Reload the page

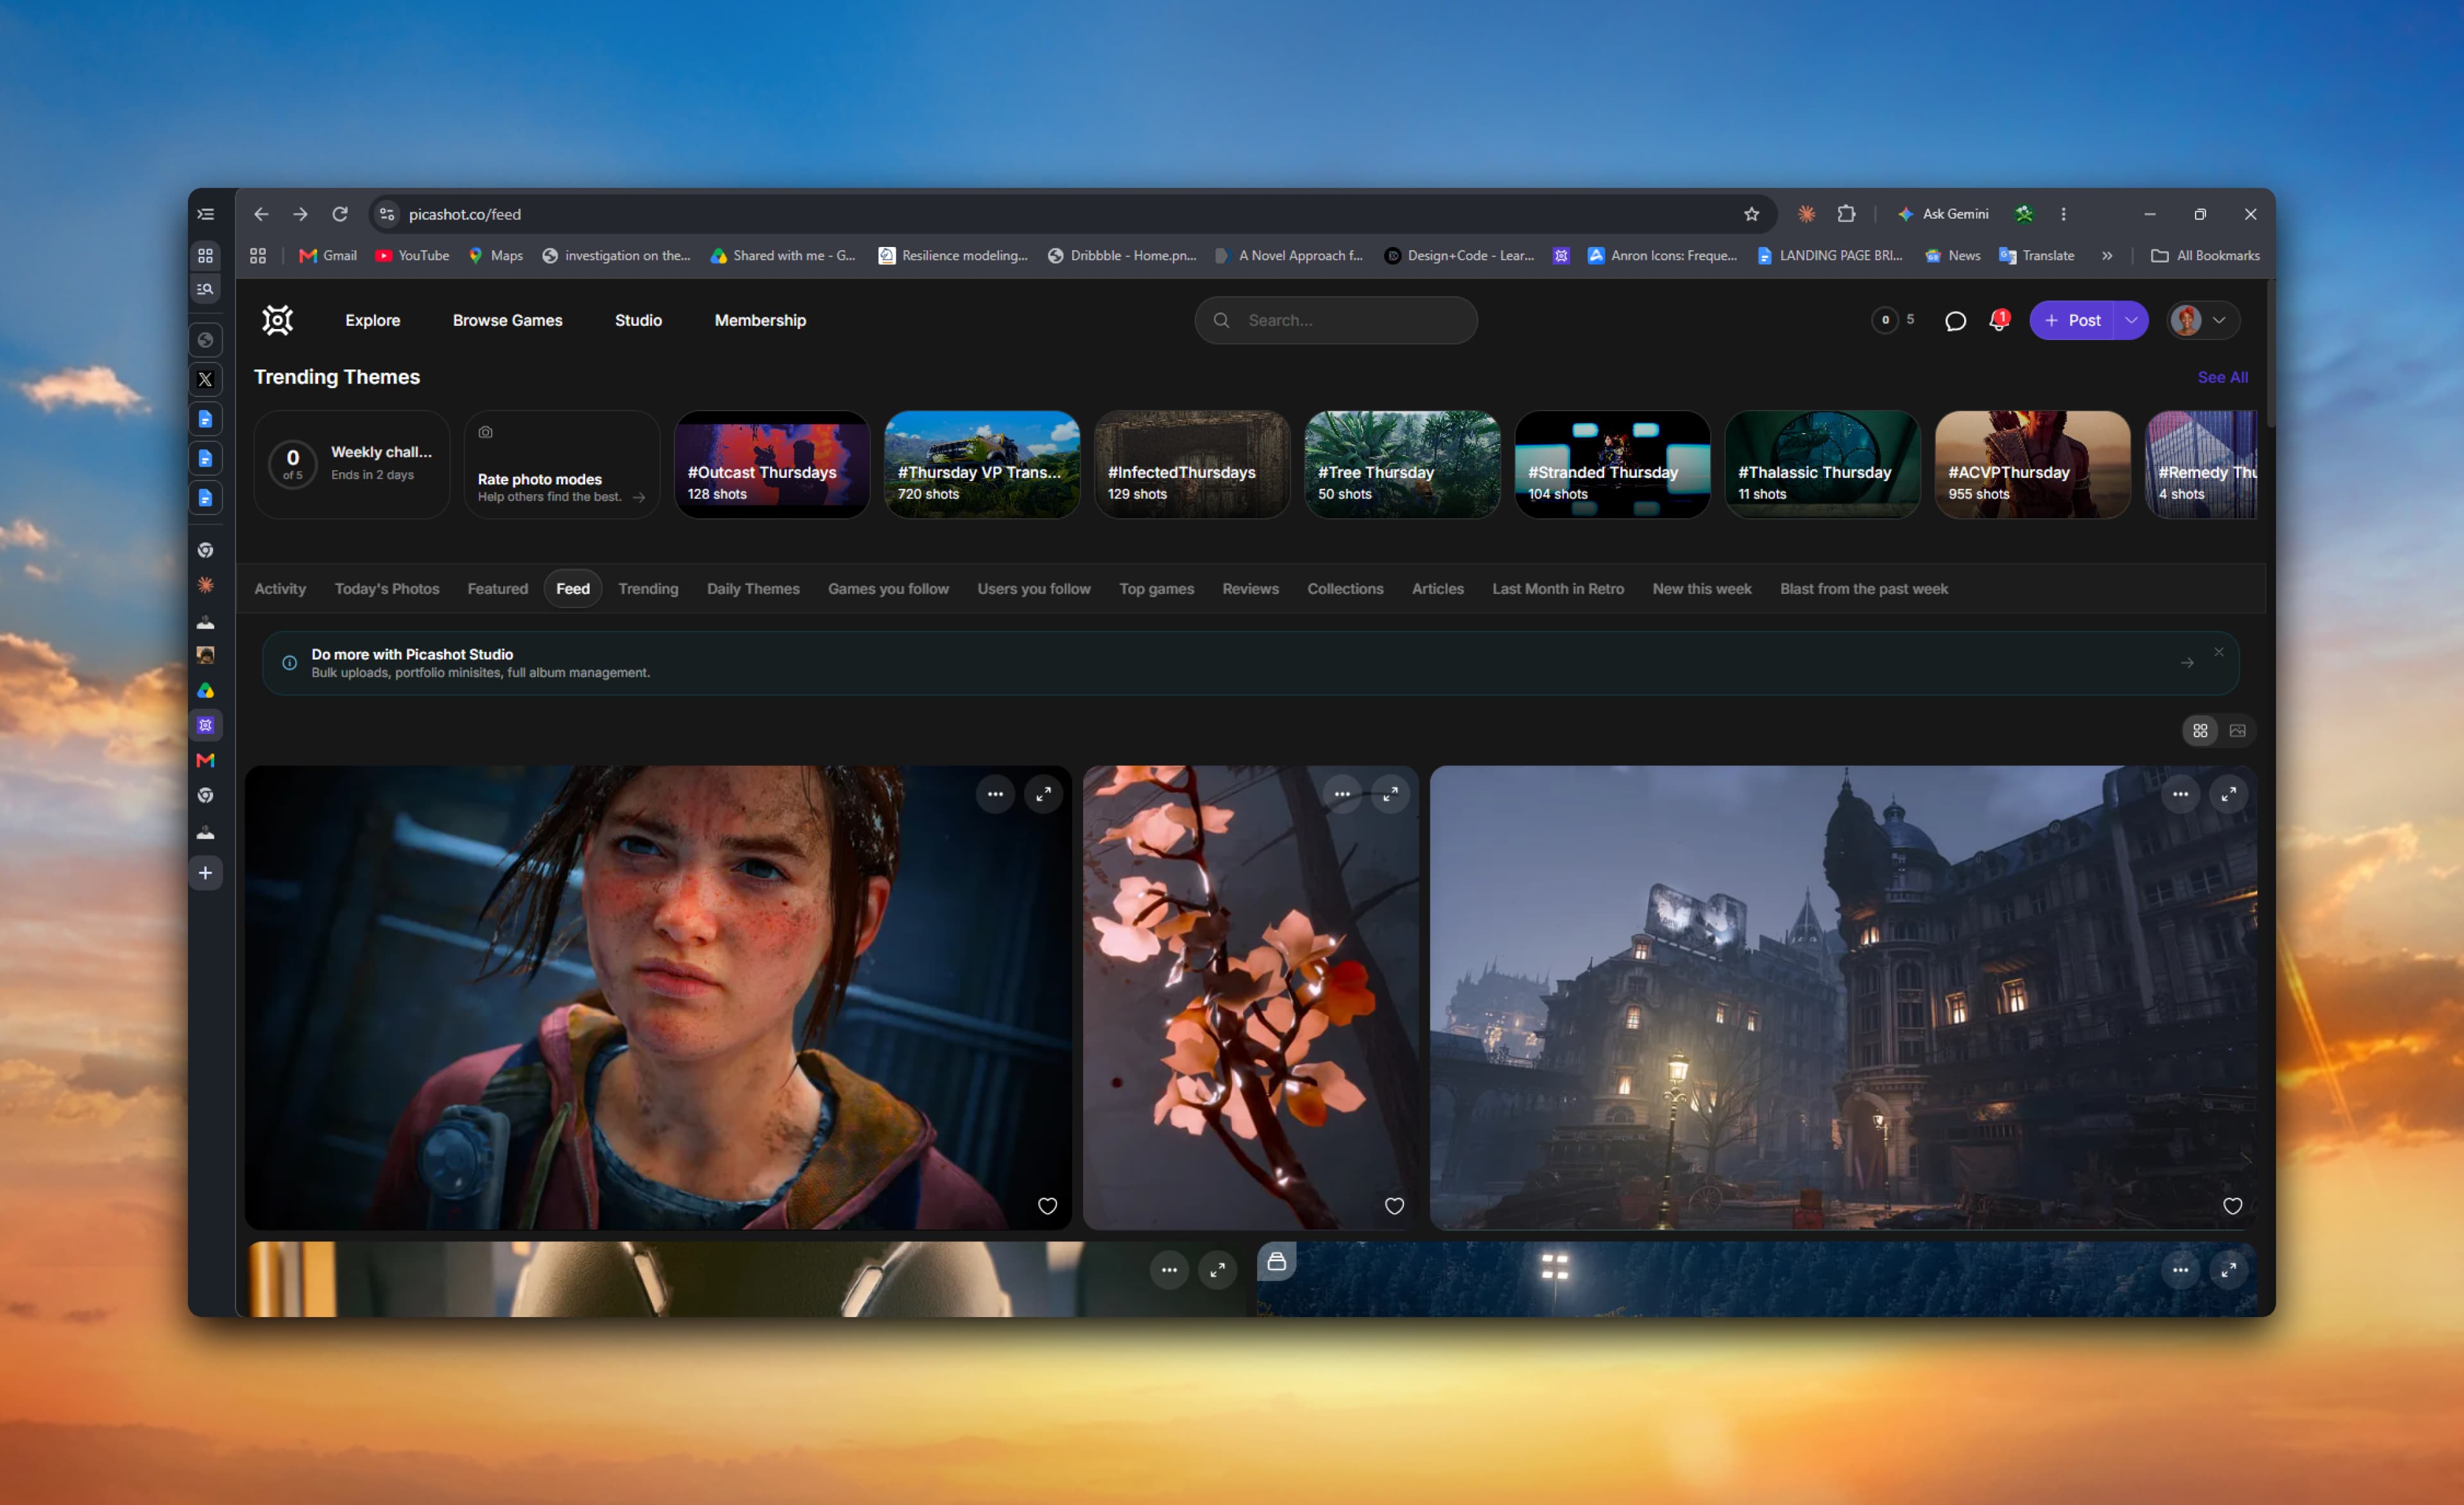pos(340,214)
